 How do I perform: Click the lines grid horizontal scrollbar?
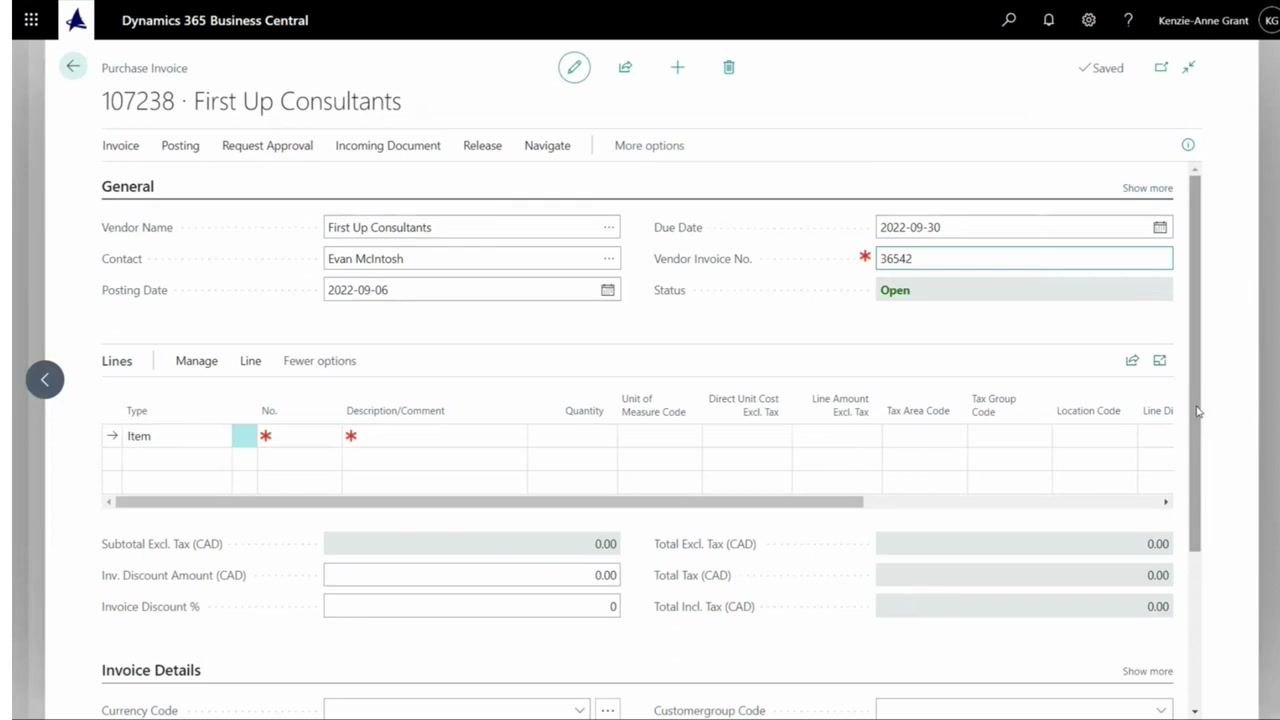click(x=489, y=502)
